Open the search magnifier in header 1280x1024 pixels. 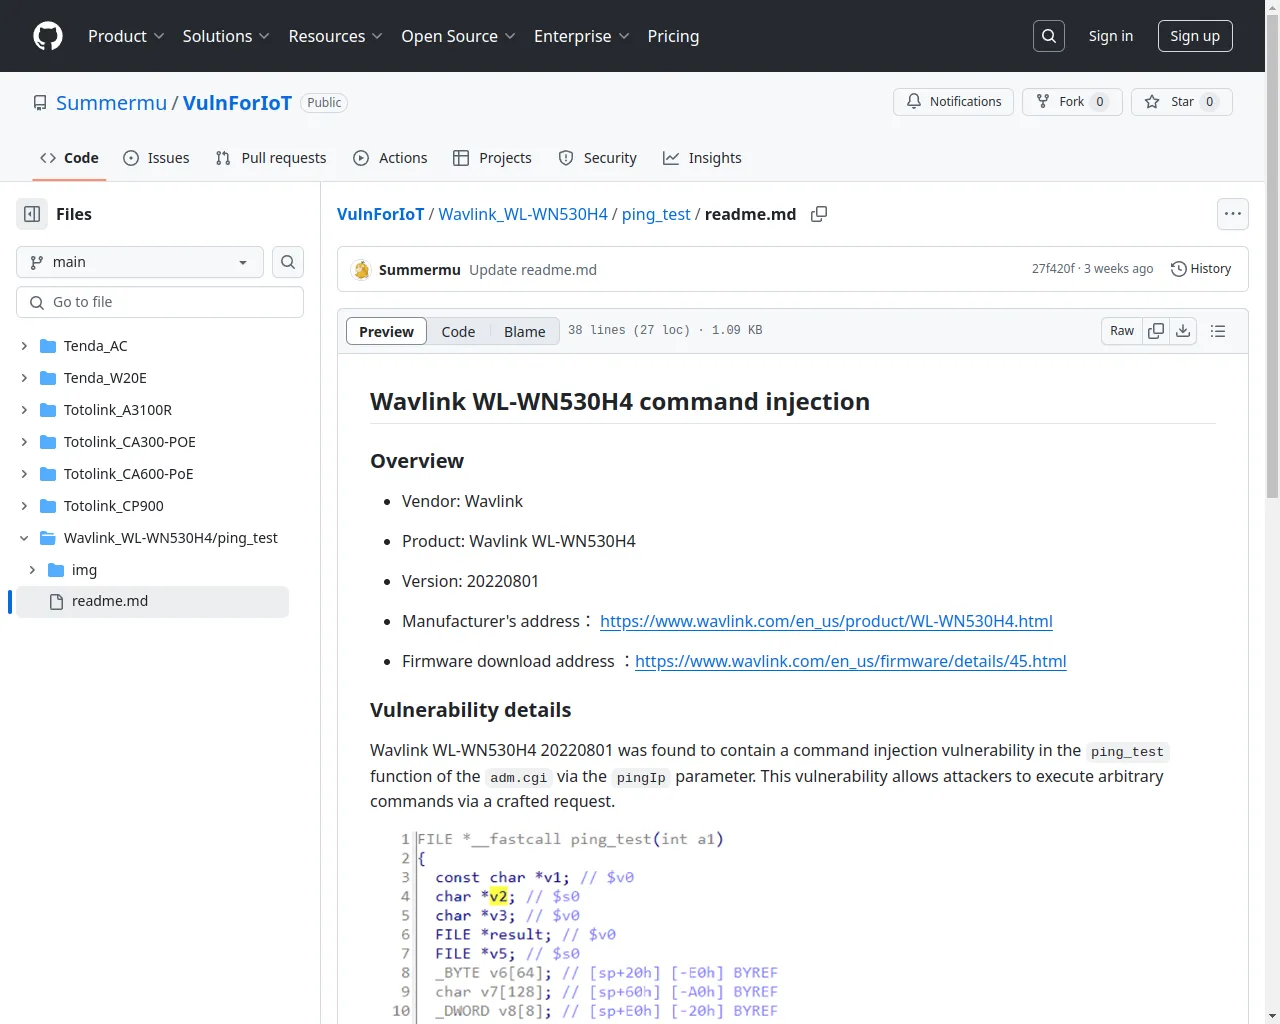(1049, 36)
